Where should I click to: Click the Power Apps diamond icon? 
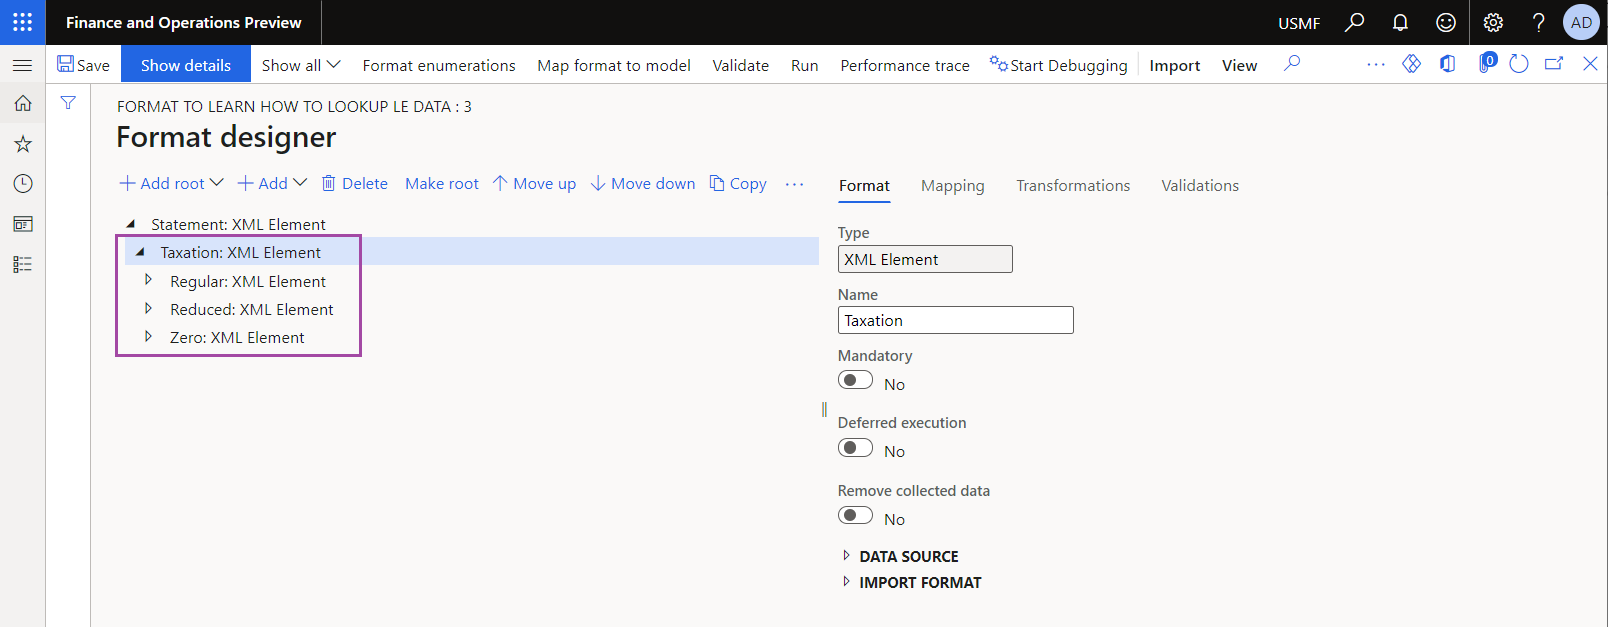click(x=1411, y=64)
